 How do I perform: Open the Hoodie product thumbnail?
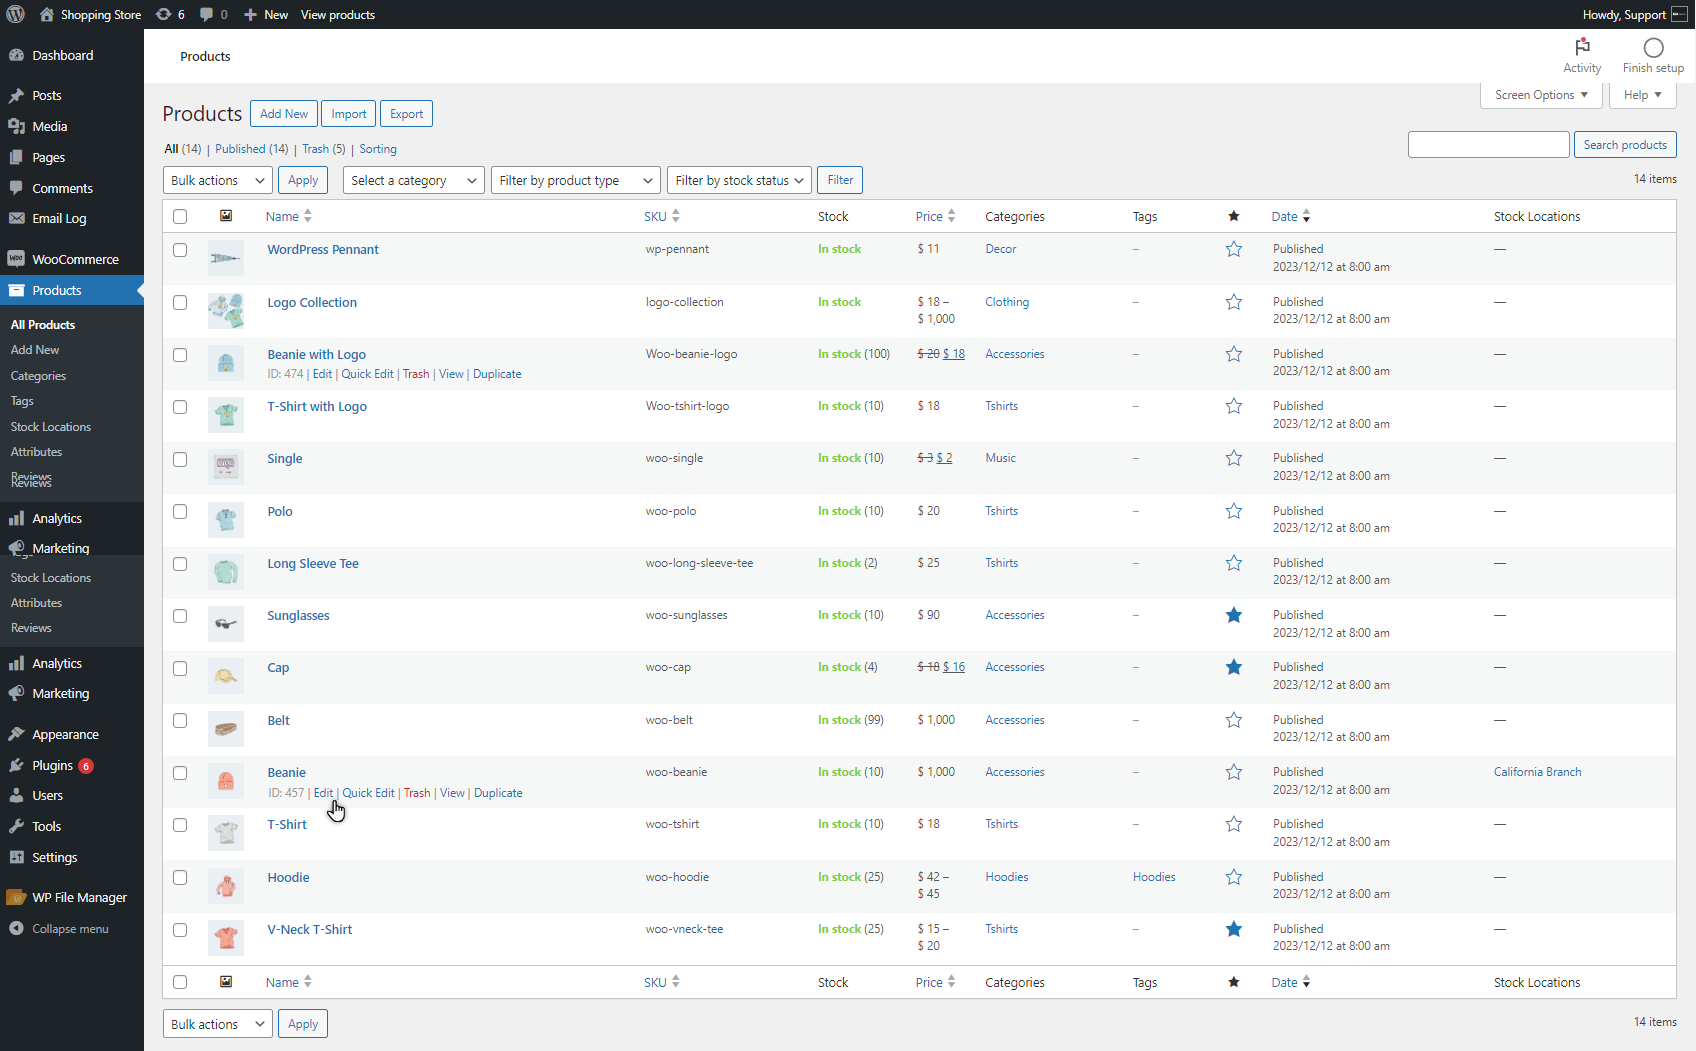(226, 886)
